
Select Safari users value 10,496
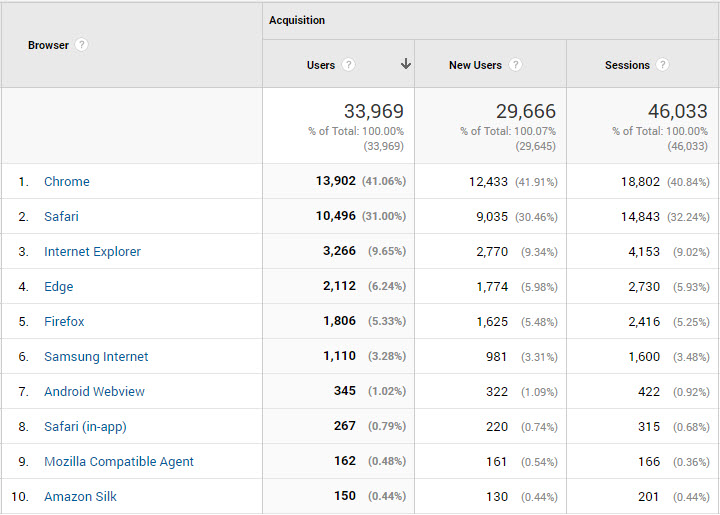click(x=336, y=216)
